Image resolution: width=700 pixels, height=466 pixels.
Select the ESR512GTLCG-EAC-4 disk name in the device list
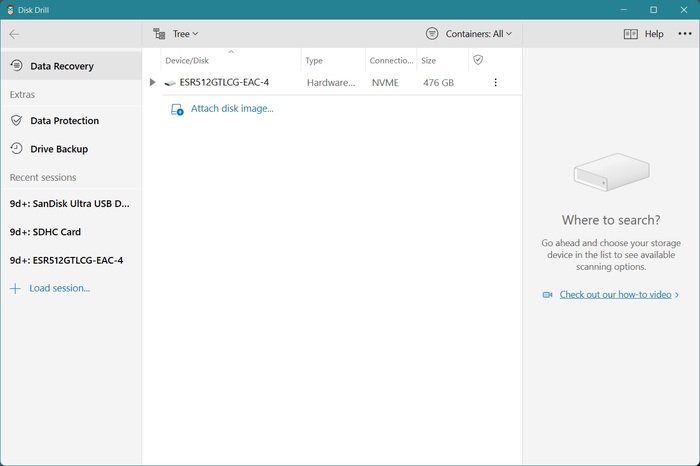[x=224, y=82]
